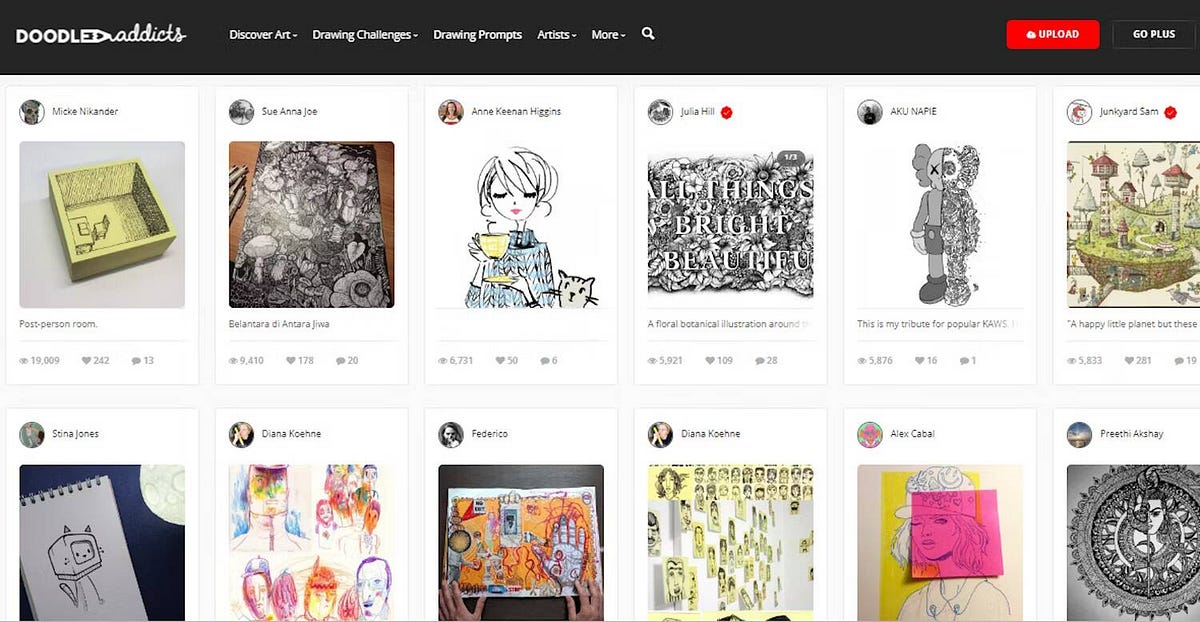Go to Drawing Prompts page
The image size is (1200, 622).
[477, 34]
